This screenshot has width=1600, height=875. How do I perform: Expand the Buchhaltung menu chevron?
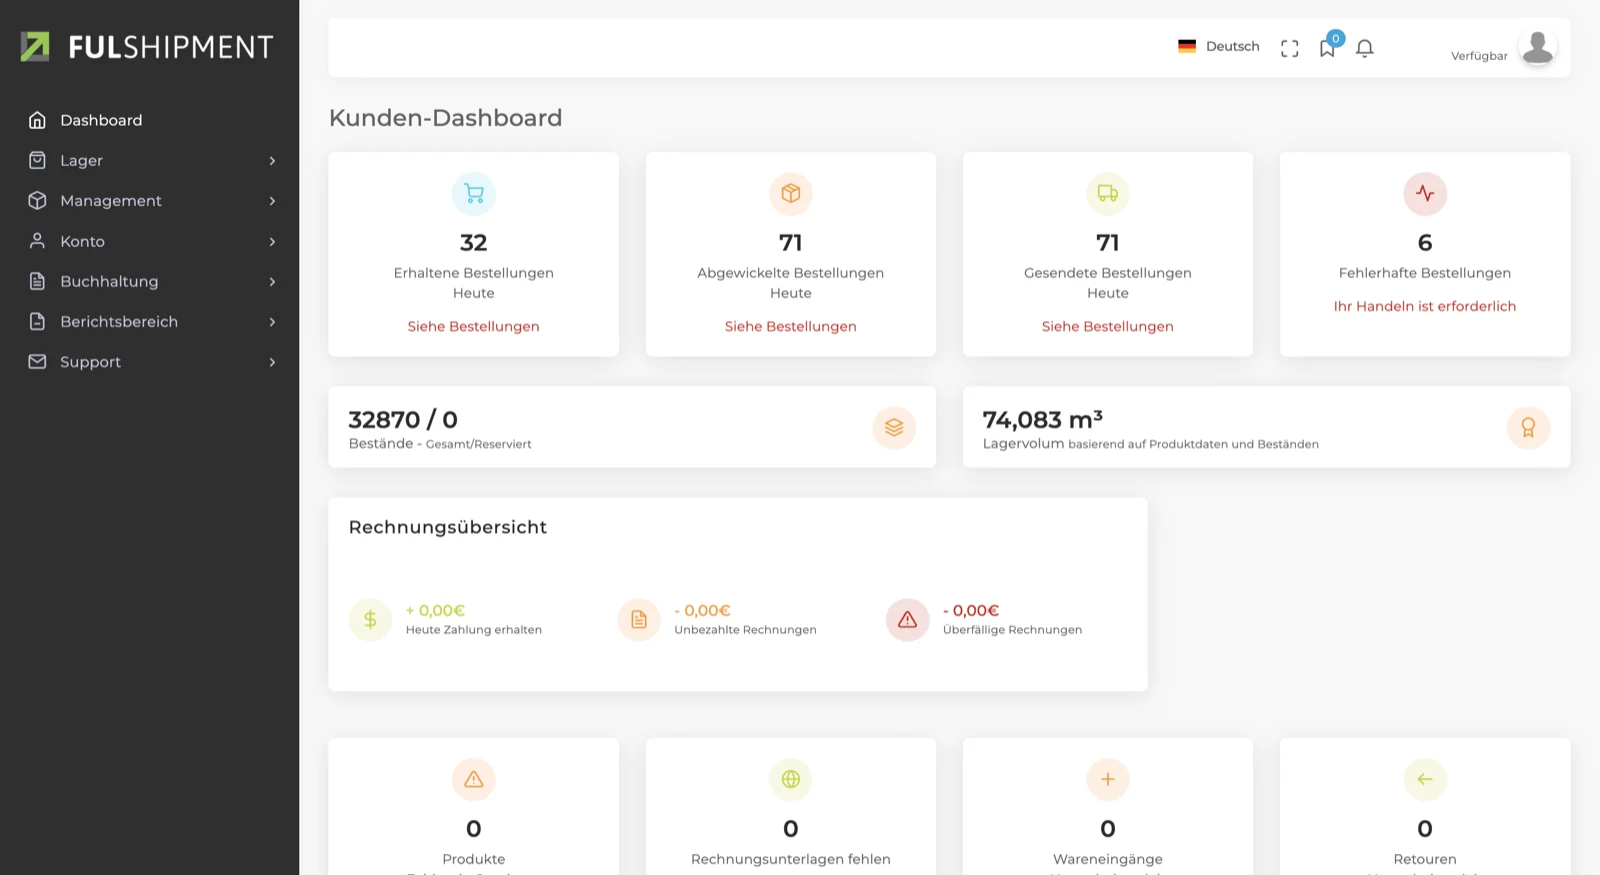click(x=272, y=282)
